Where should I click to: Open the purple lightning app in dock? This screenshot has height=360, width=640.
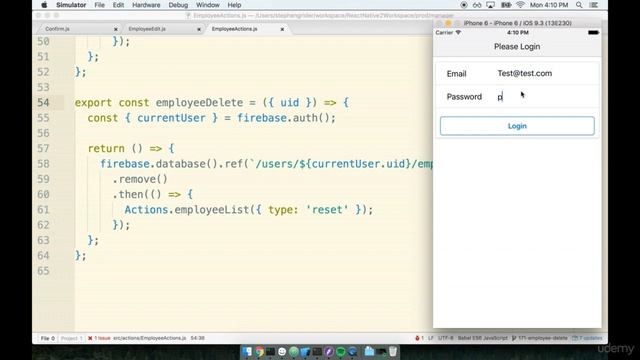coord(329,351)
